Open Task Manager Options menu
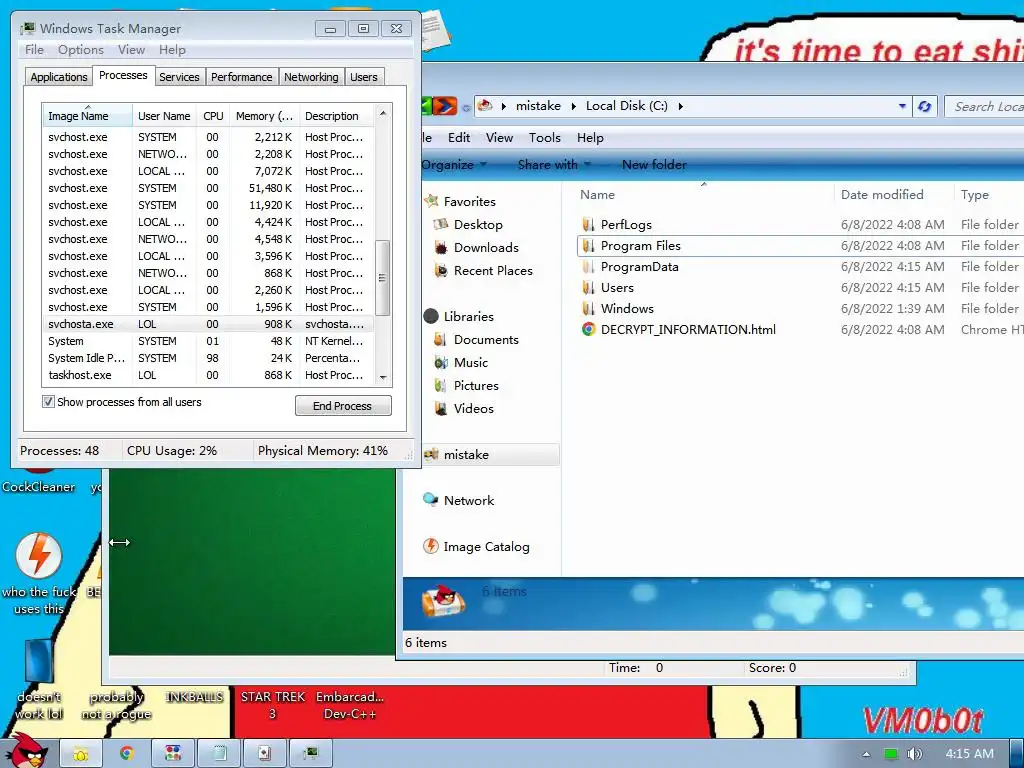Screen dimensions: 1024x768 (x=80, y=50)
